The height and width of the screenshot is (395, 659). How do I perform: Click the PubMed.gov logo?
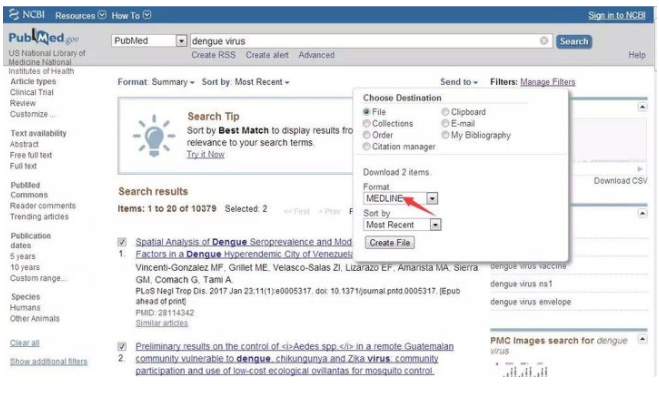43,38
